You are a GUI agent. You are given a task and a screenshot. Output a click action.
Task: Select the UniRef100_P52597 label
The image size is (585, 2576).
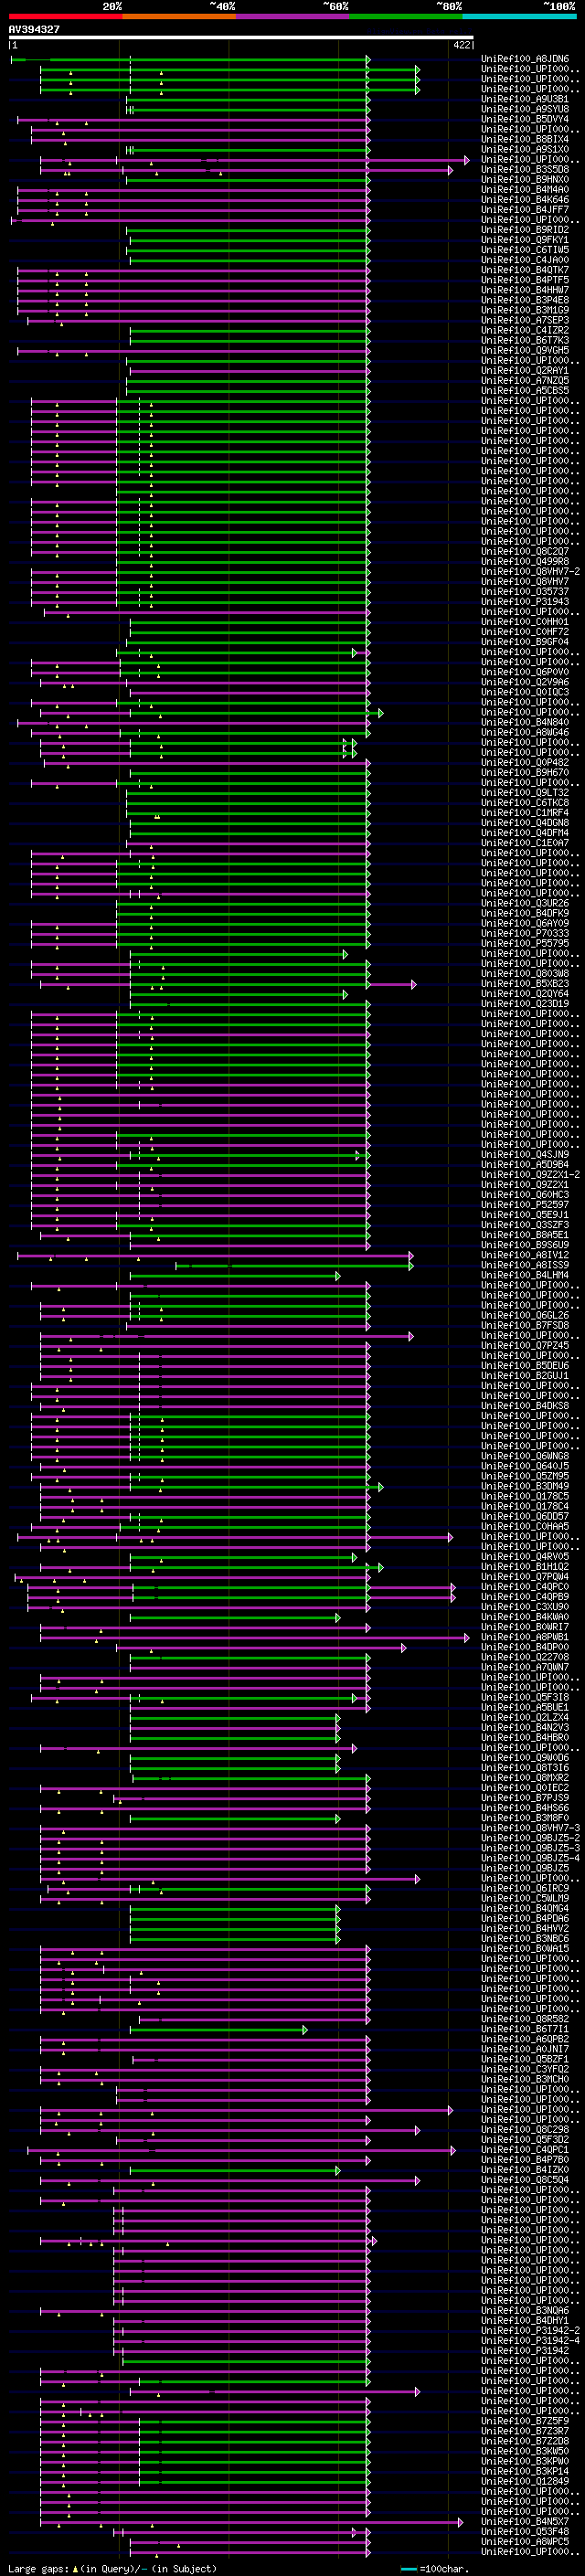[x=525, y=1204]
